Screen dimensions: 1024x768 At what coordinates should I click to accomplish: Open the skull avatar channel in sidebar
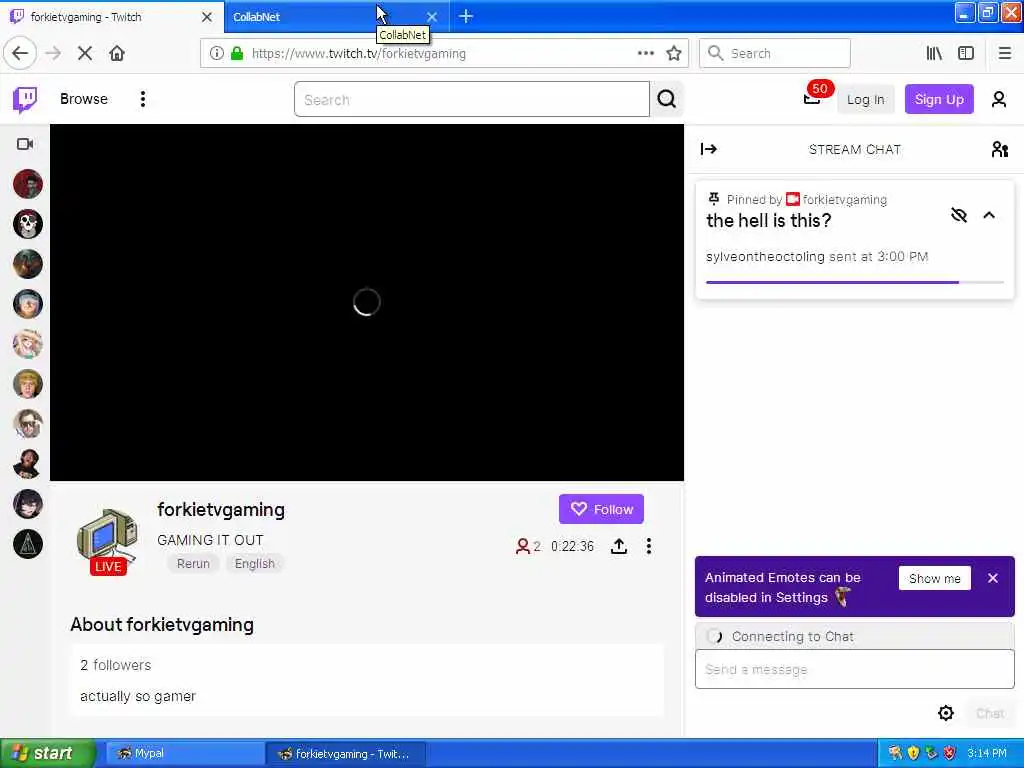click(27, 224)
